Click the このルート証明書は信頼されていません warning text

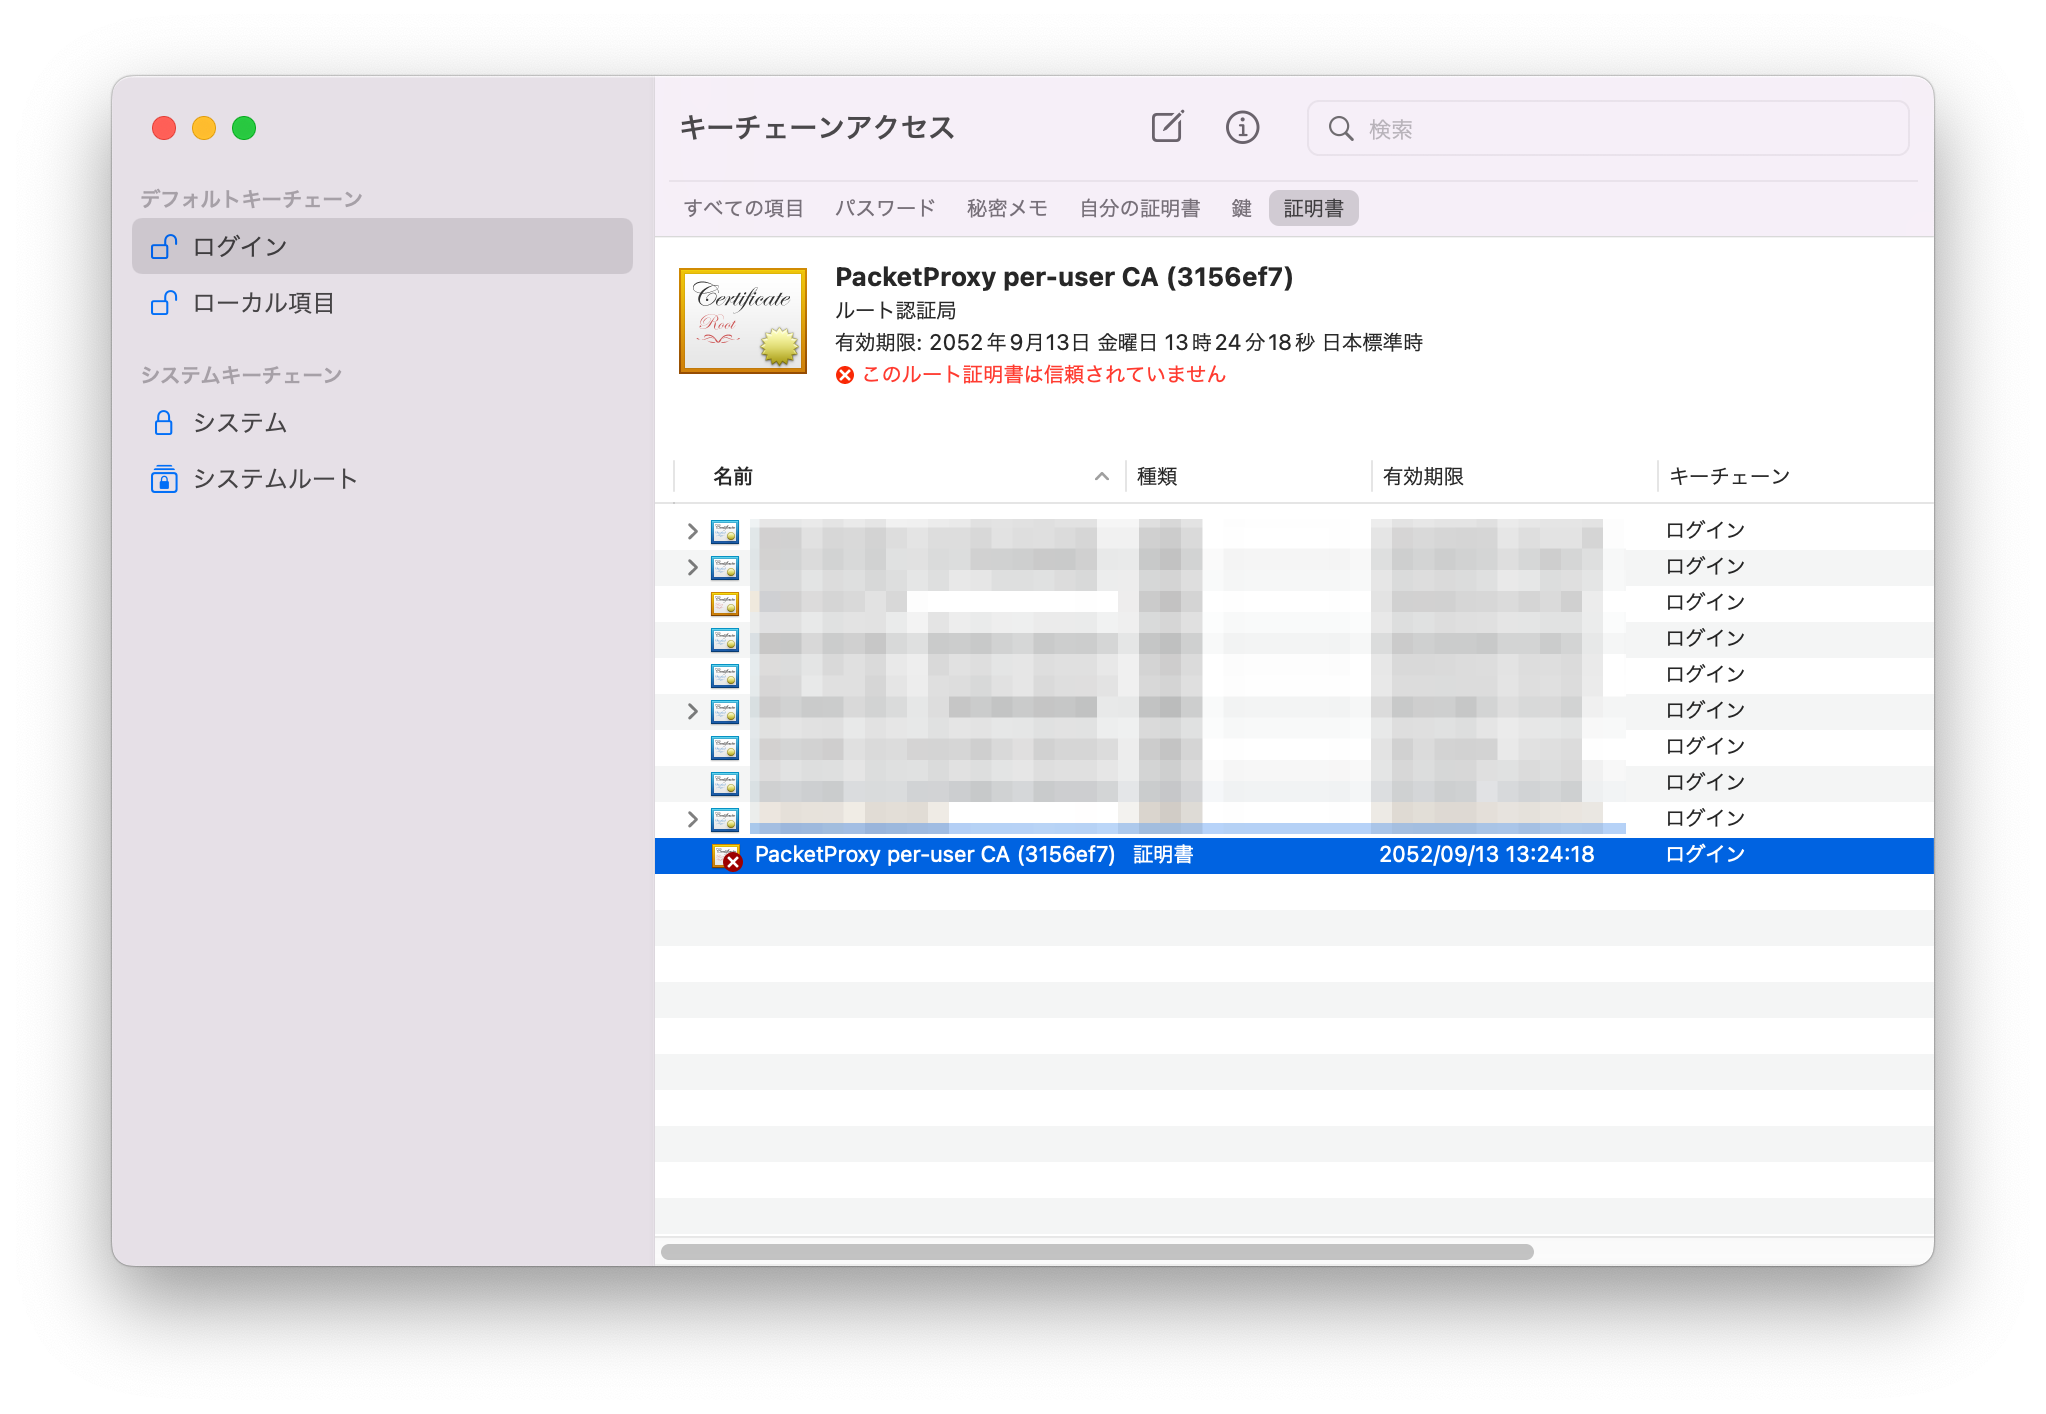coord(1044,375)
